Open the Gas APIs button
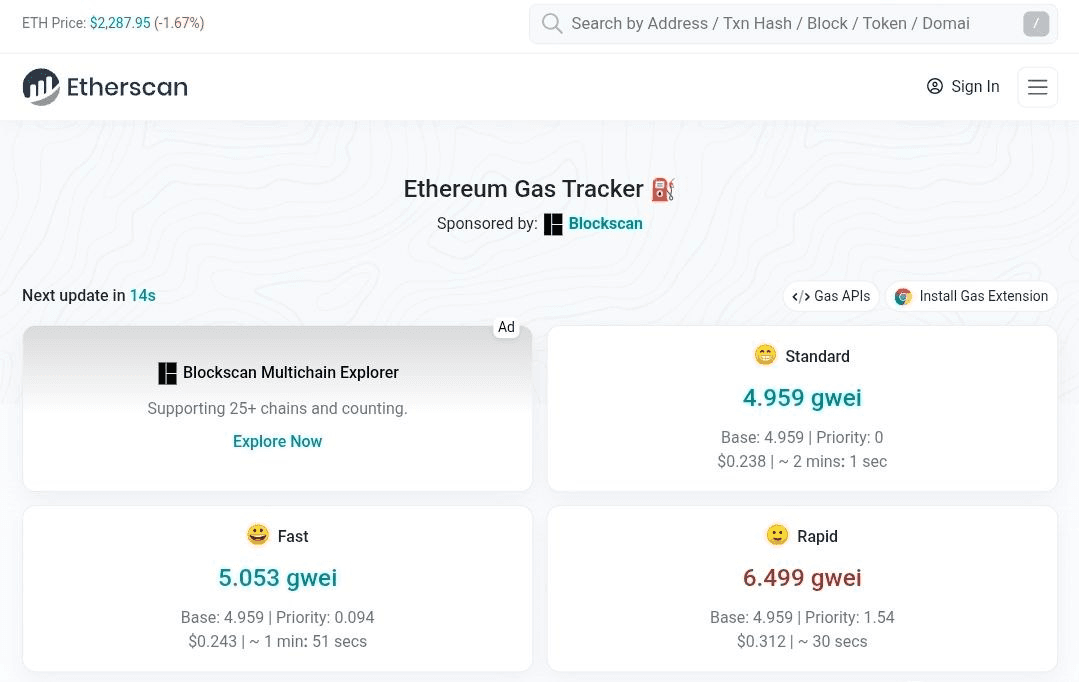Image resolution: width=1079 pixels, height=682 pixels. coord(831,297)
